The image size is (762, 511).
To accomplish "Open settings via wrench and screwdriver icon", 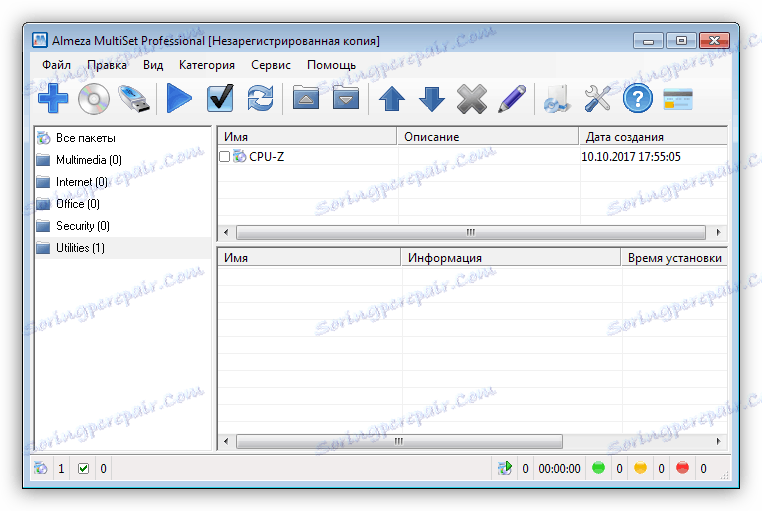I will click(x=597, y=99).
